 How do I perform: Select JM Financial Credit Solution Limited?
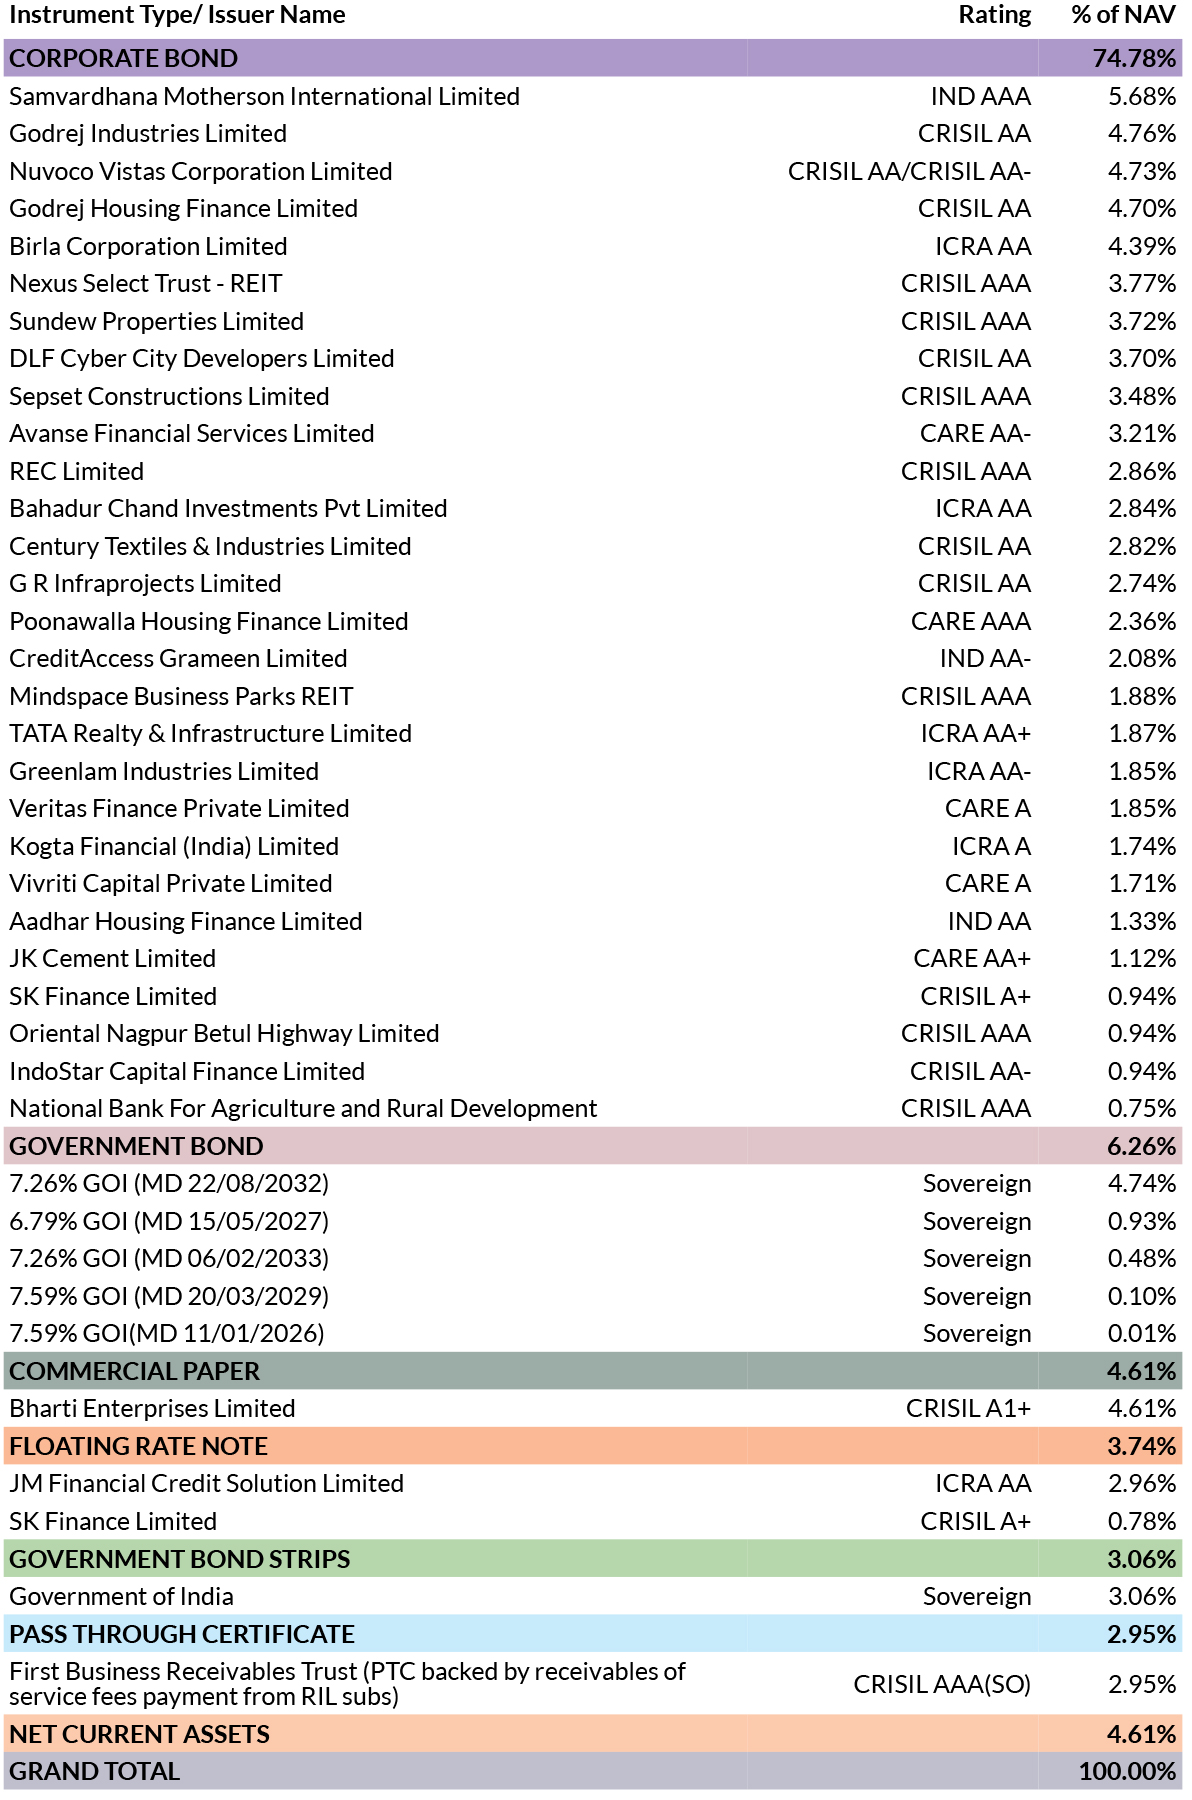[206, 1483]
